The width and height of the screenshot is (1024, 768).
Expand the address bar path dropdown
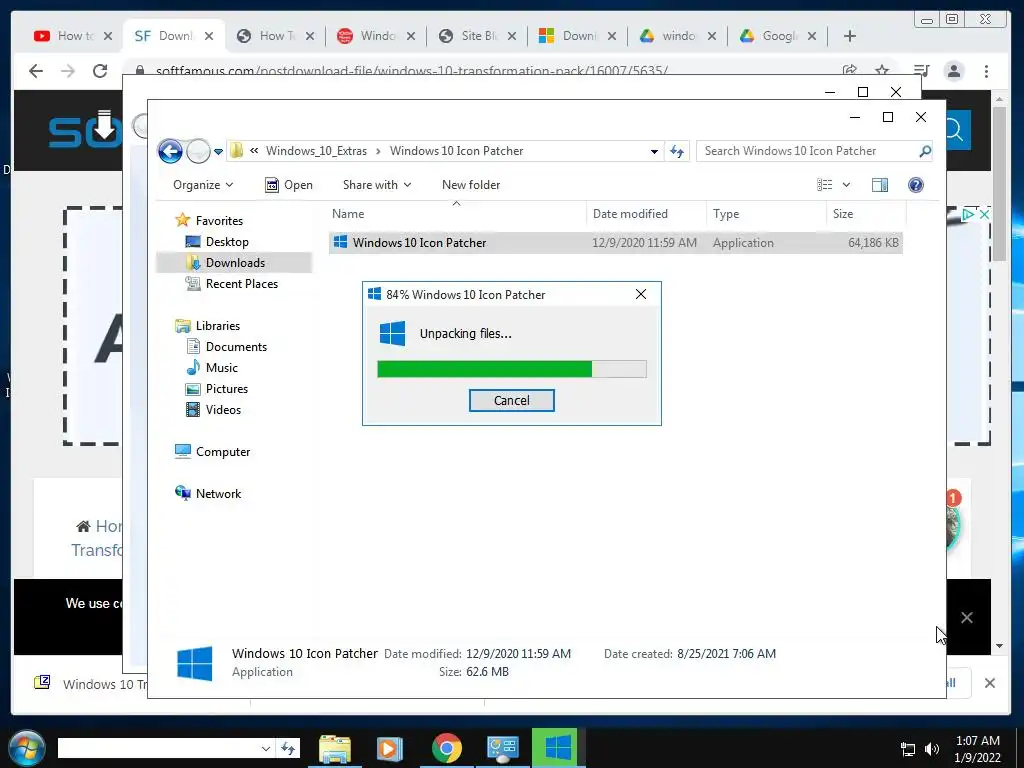click(x=654, y=152)
